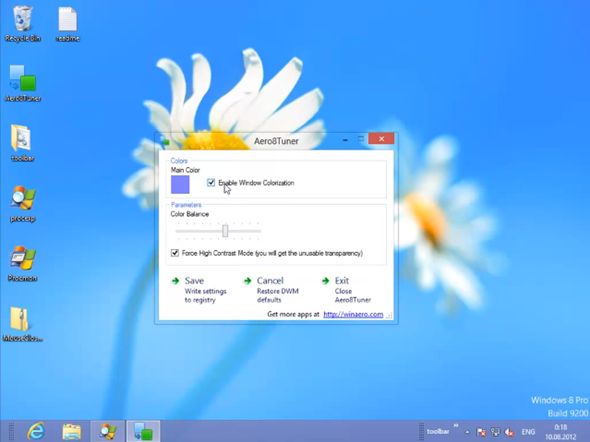590x442 pixels.
Task: Click the "Get more apps at" text
Action: [x=293, y=314]
